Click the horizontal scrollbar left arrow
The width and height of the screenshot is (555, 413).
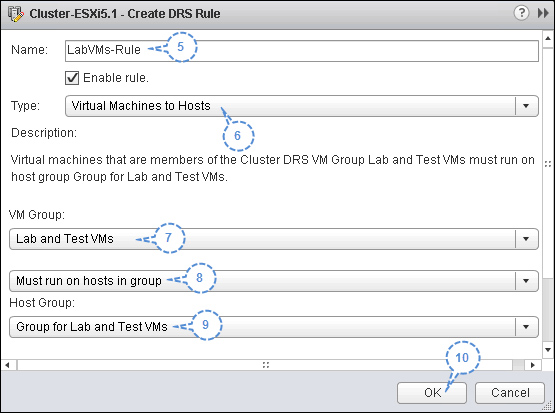[x=8, y=365]
